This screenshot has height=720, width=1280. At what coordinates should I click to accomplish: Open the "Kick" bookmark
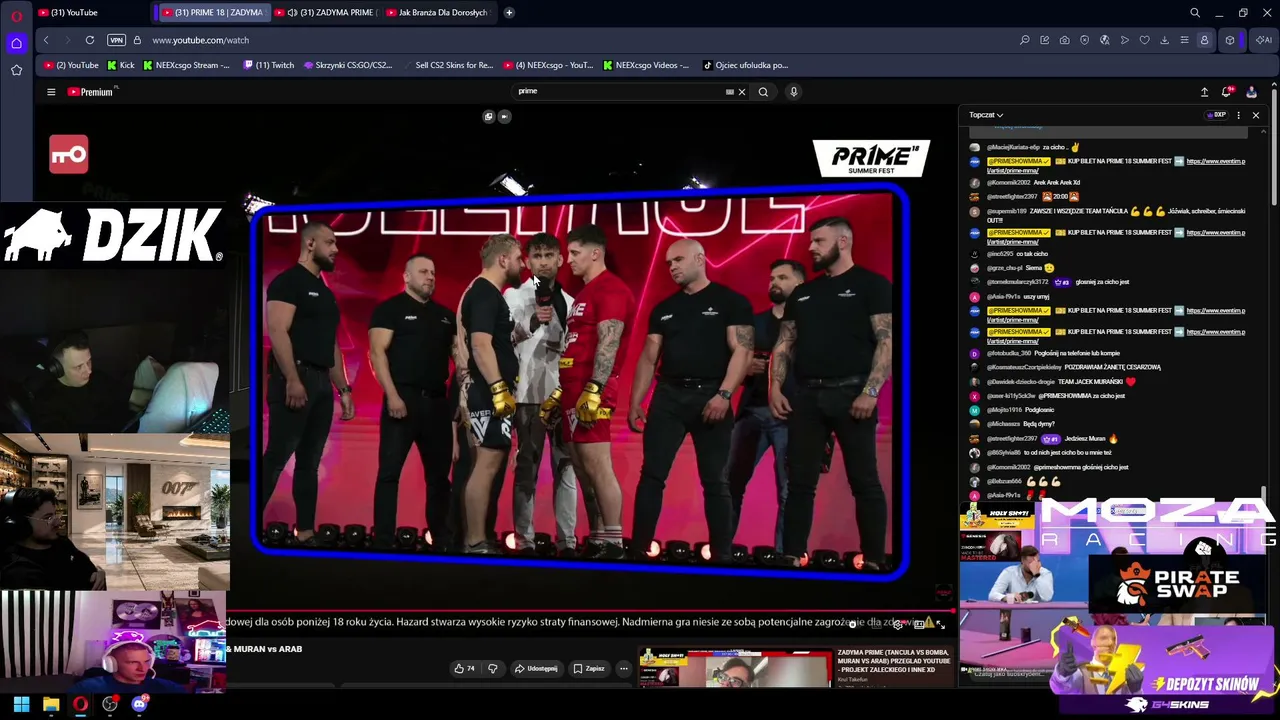(x=120, y=65)
